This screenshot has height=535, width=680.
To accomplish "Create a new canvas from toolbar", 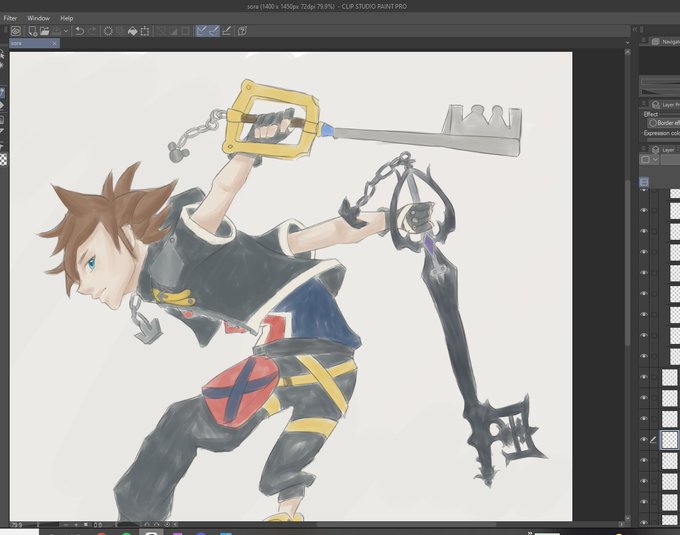I will click(x=33, y=31).
